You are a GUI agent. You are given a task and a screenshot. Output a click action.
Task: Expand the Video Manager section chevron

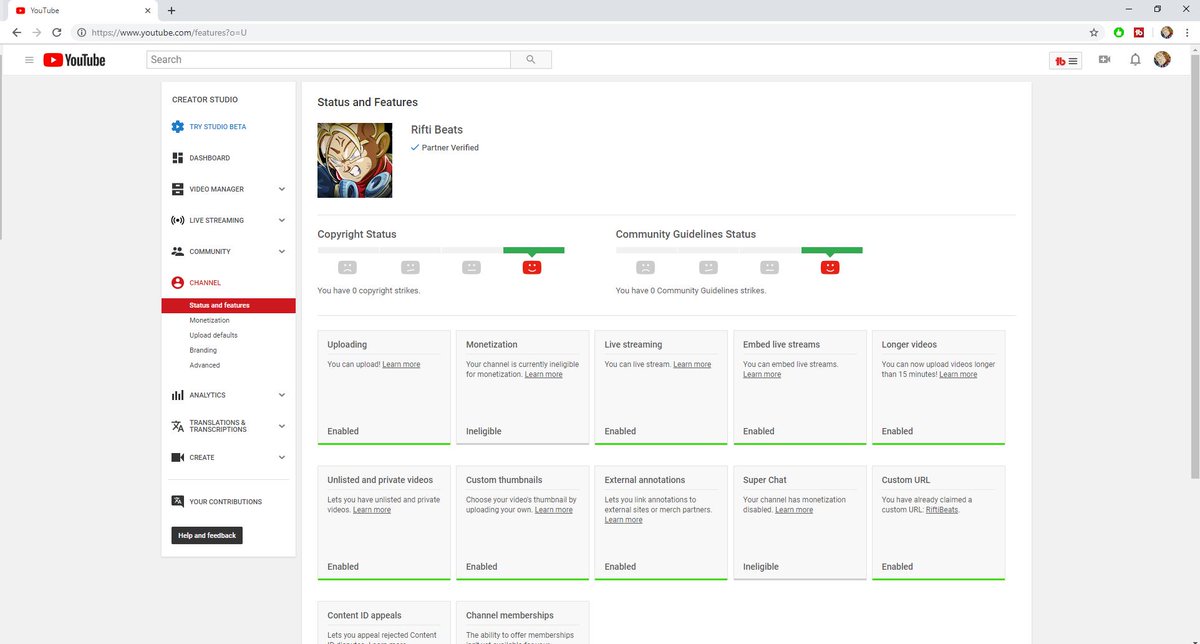[282, 189]
